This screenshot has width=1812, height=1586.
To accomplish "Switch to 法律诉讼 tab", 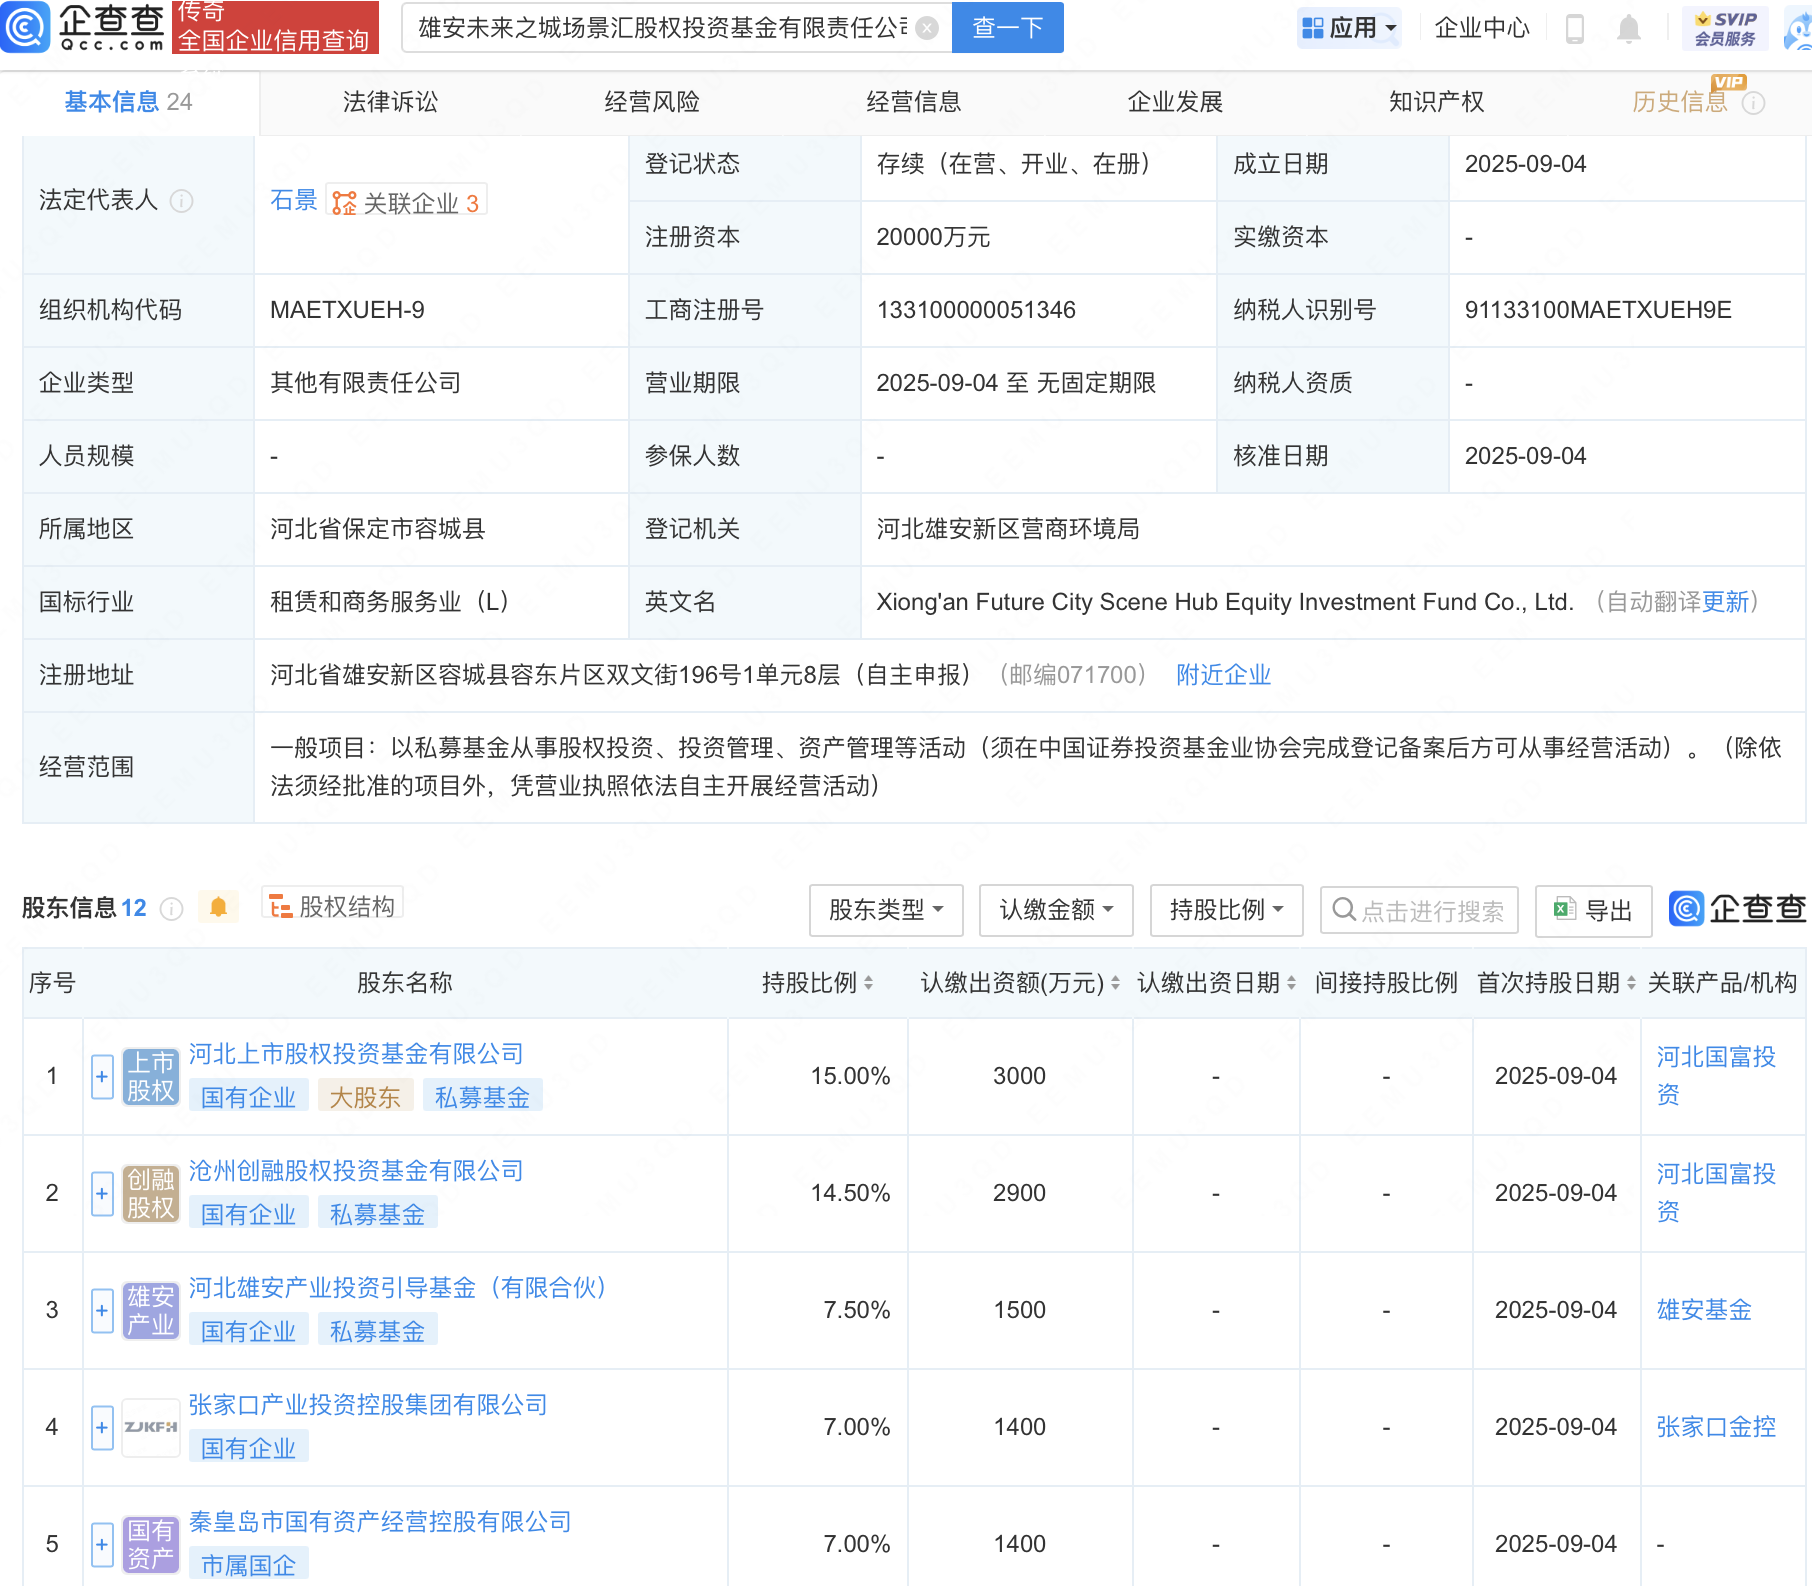I will [x=390, y=102].
